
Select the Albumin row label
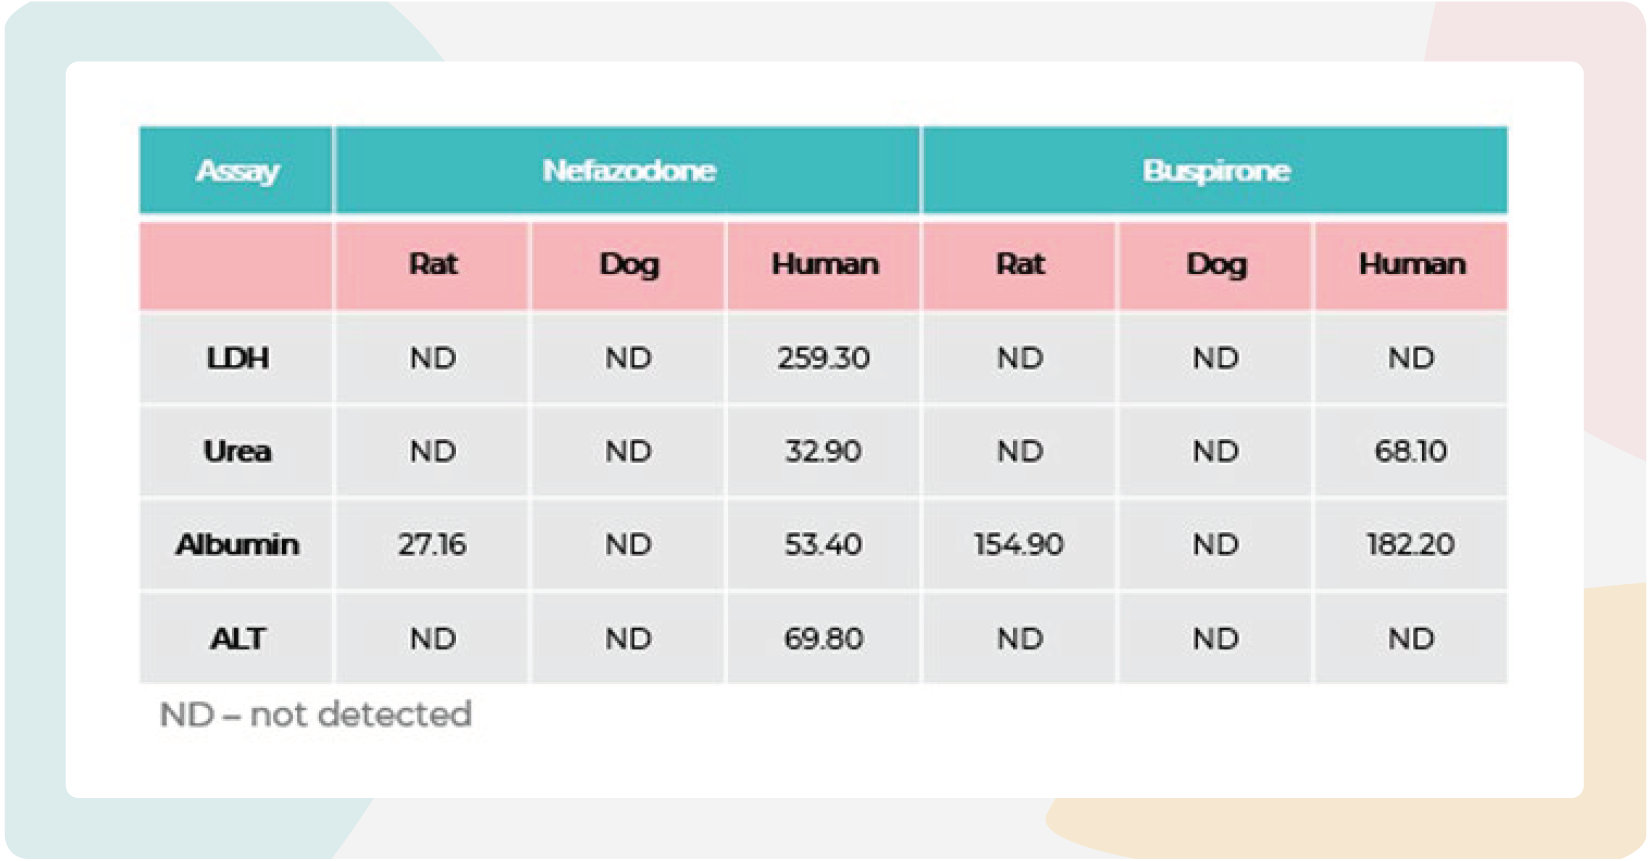[x=237, y=545]
